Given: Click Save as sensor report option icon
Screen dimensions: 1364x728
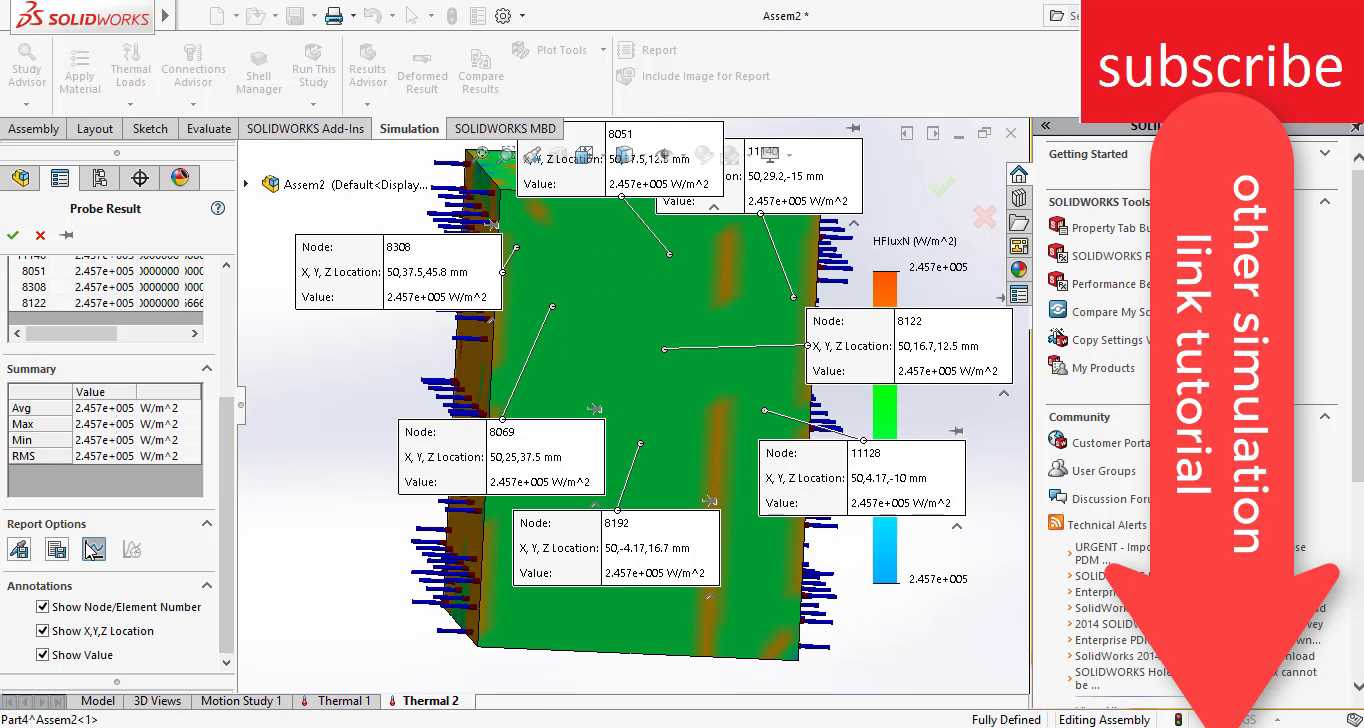Looking at the screenshot, I should click(19, 549).
